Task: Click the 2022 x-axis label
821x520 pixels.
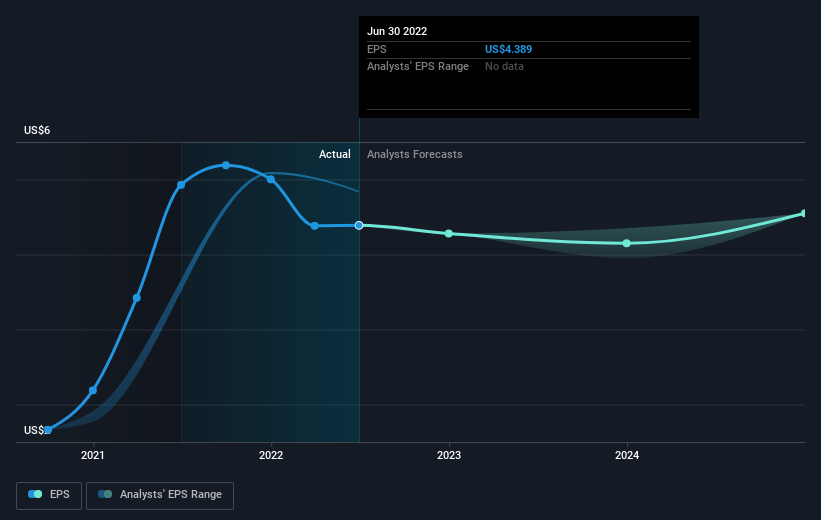Action: [x=271, y=455]
